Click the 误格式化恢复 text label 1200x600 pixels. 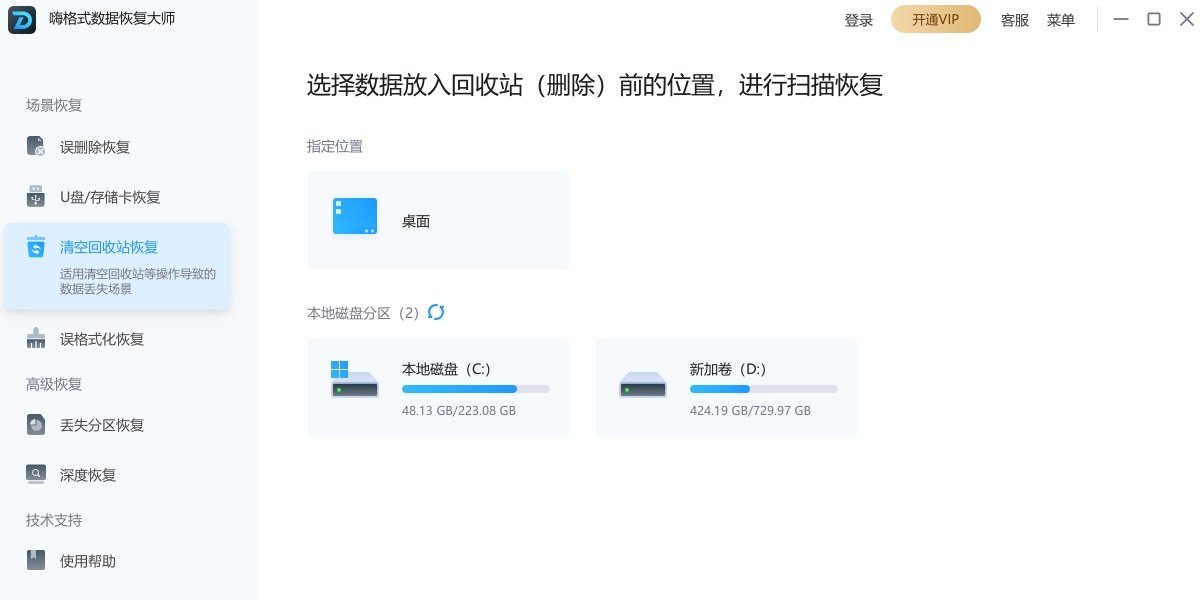[x=102, y=339]
